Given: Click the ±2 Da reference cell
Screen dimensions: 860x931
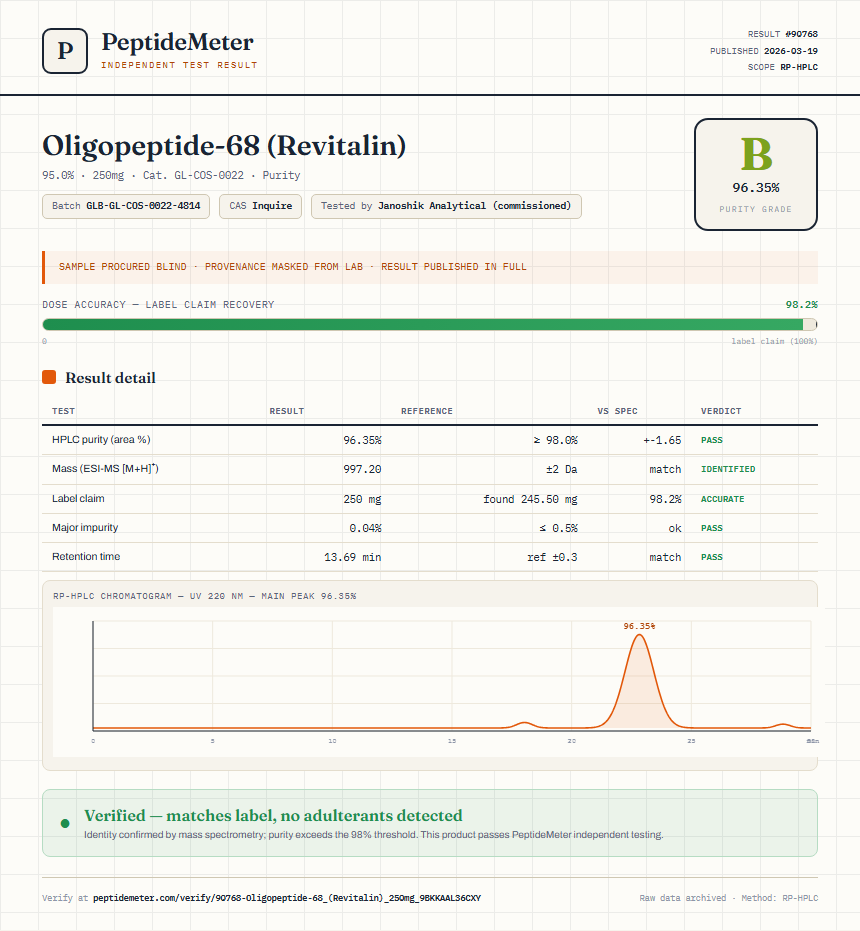Looking at the screenshot, I should pyautogui.click(x=562, y=469).
